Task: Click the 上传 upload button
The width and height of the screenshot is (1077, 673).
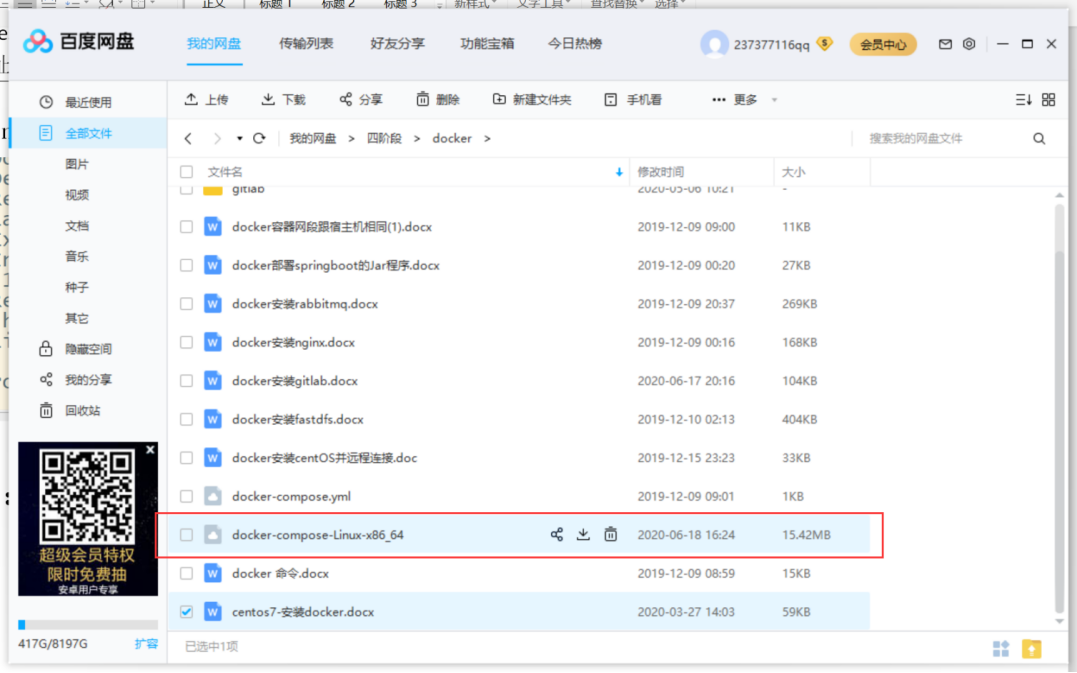Action: pyautogui.click(x=206, y=100)
